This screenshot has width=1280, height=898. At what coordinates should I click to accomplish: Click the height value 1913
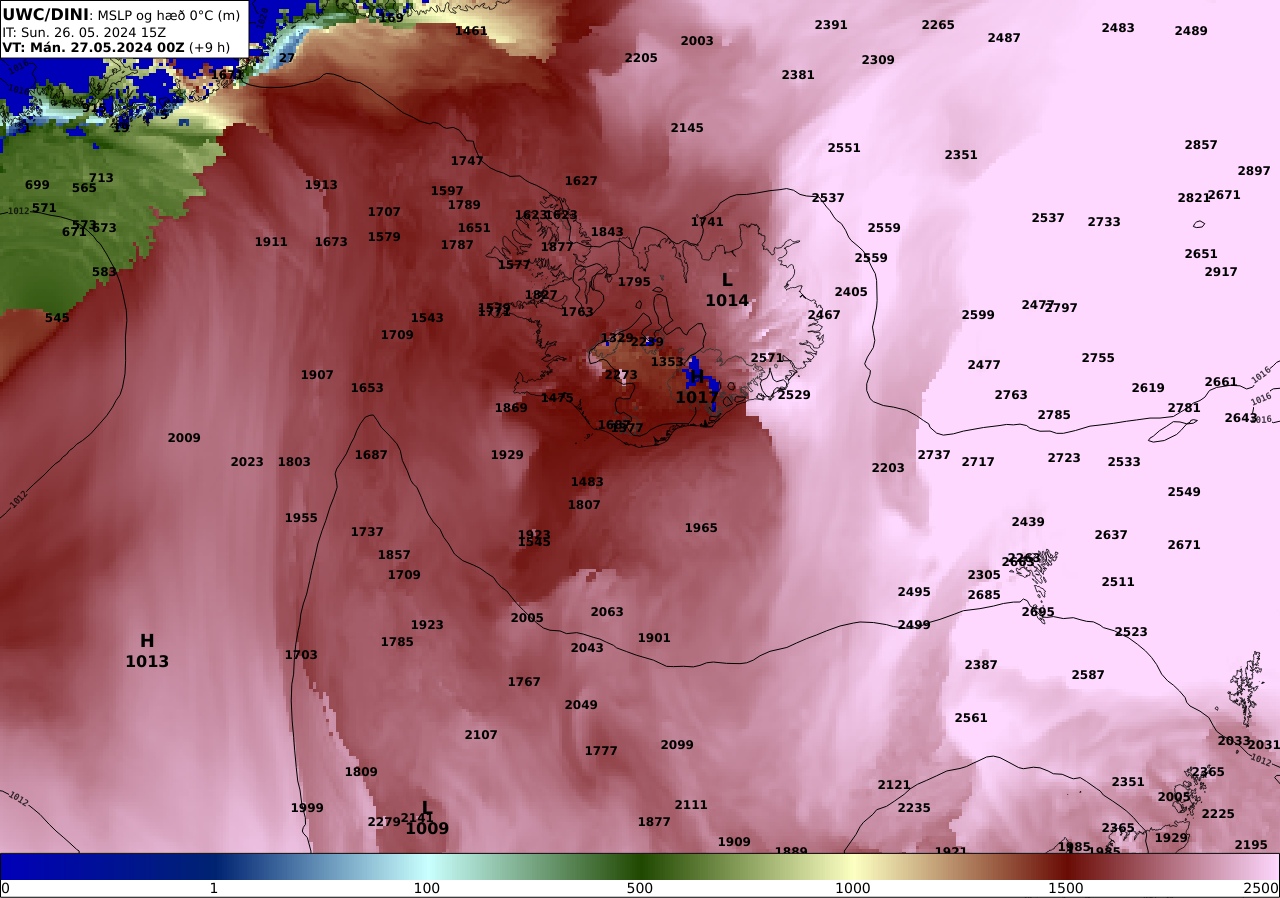tap(321, 185)
